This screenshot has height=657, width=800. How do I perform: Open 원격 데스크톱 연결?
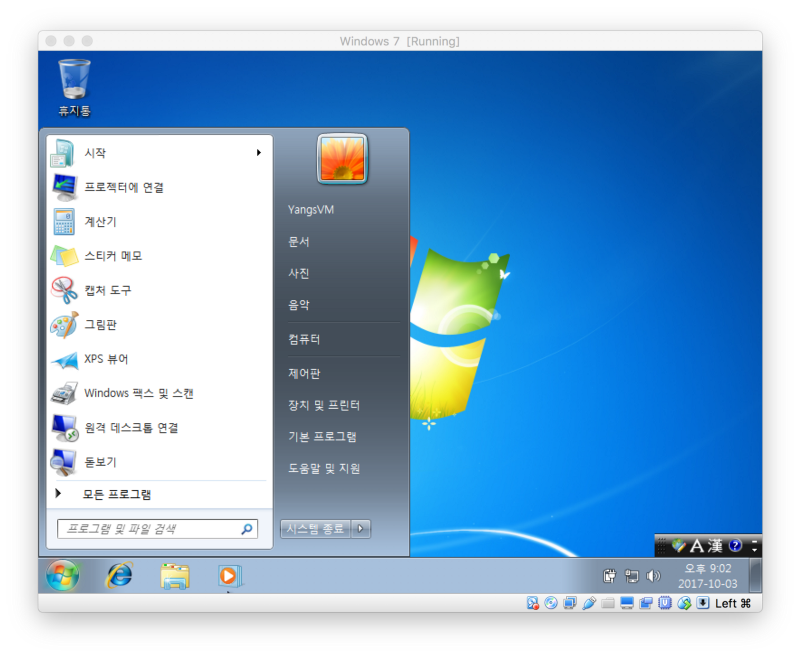click(x=158, y=427)
